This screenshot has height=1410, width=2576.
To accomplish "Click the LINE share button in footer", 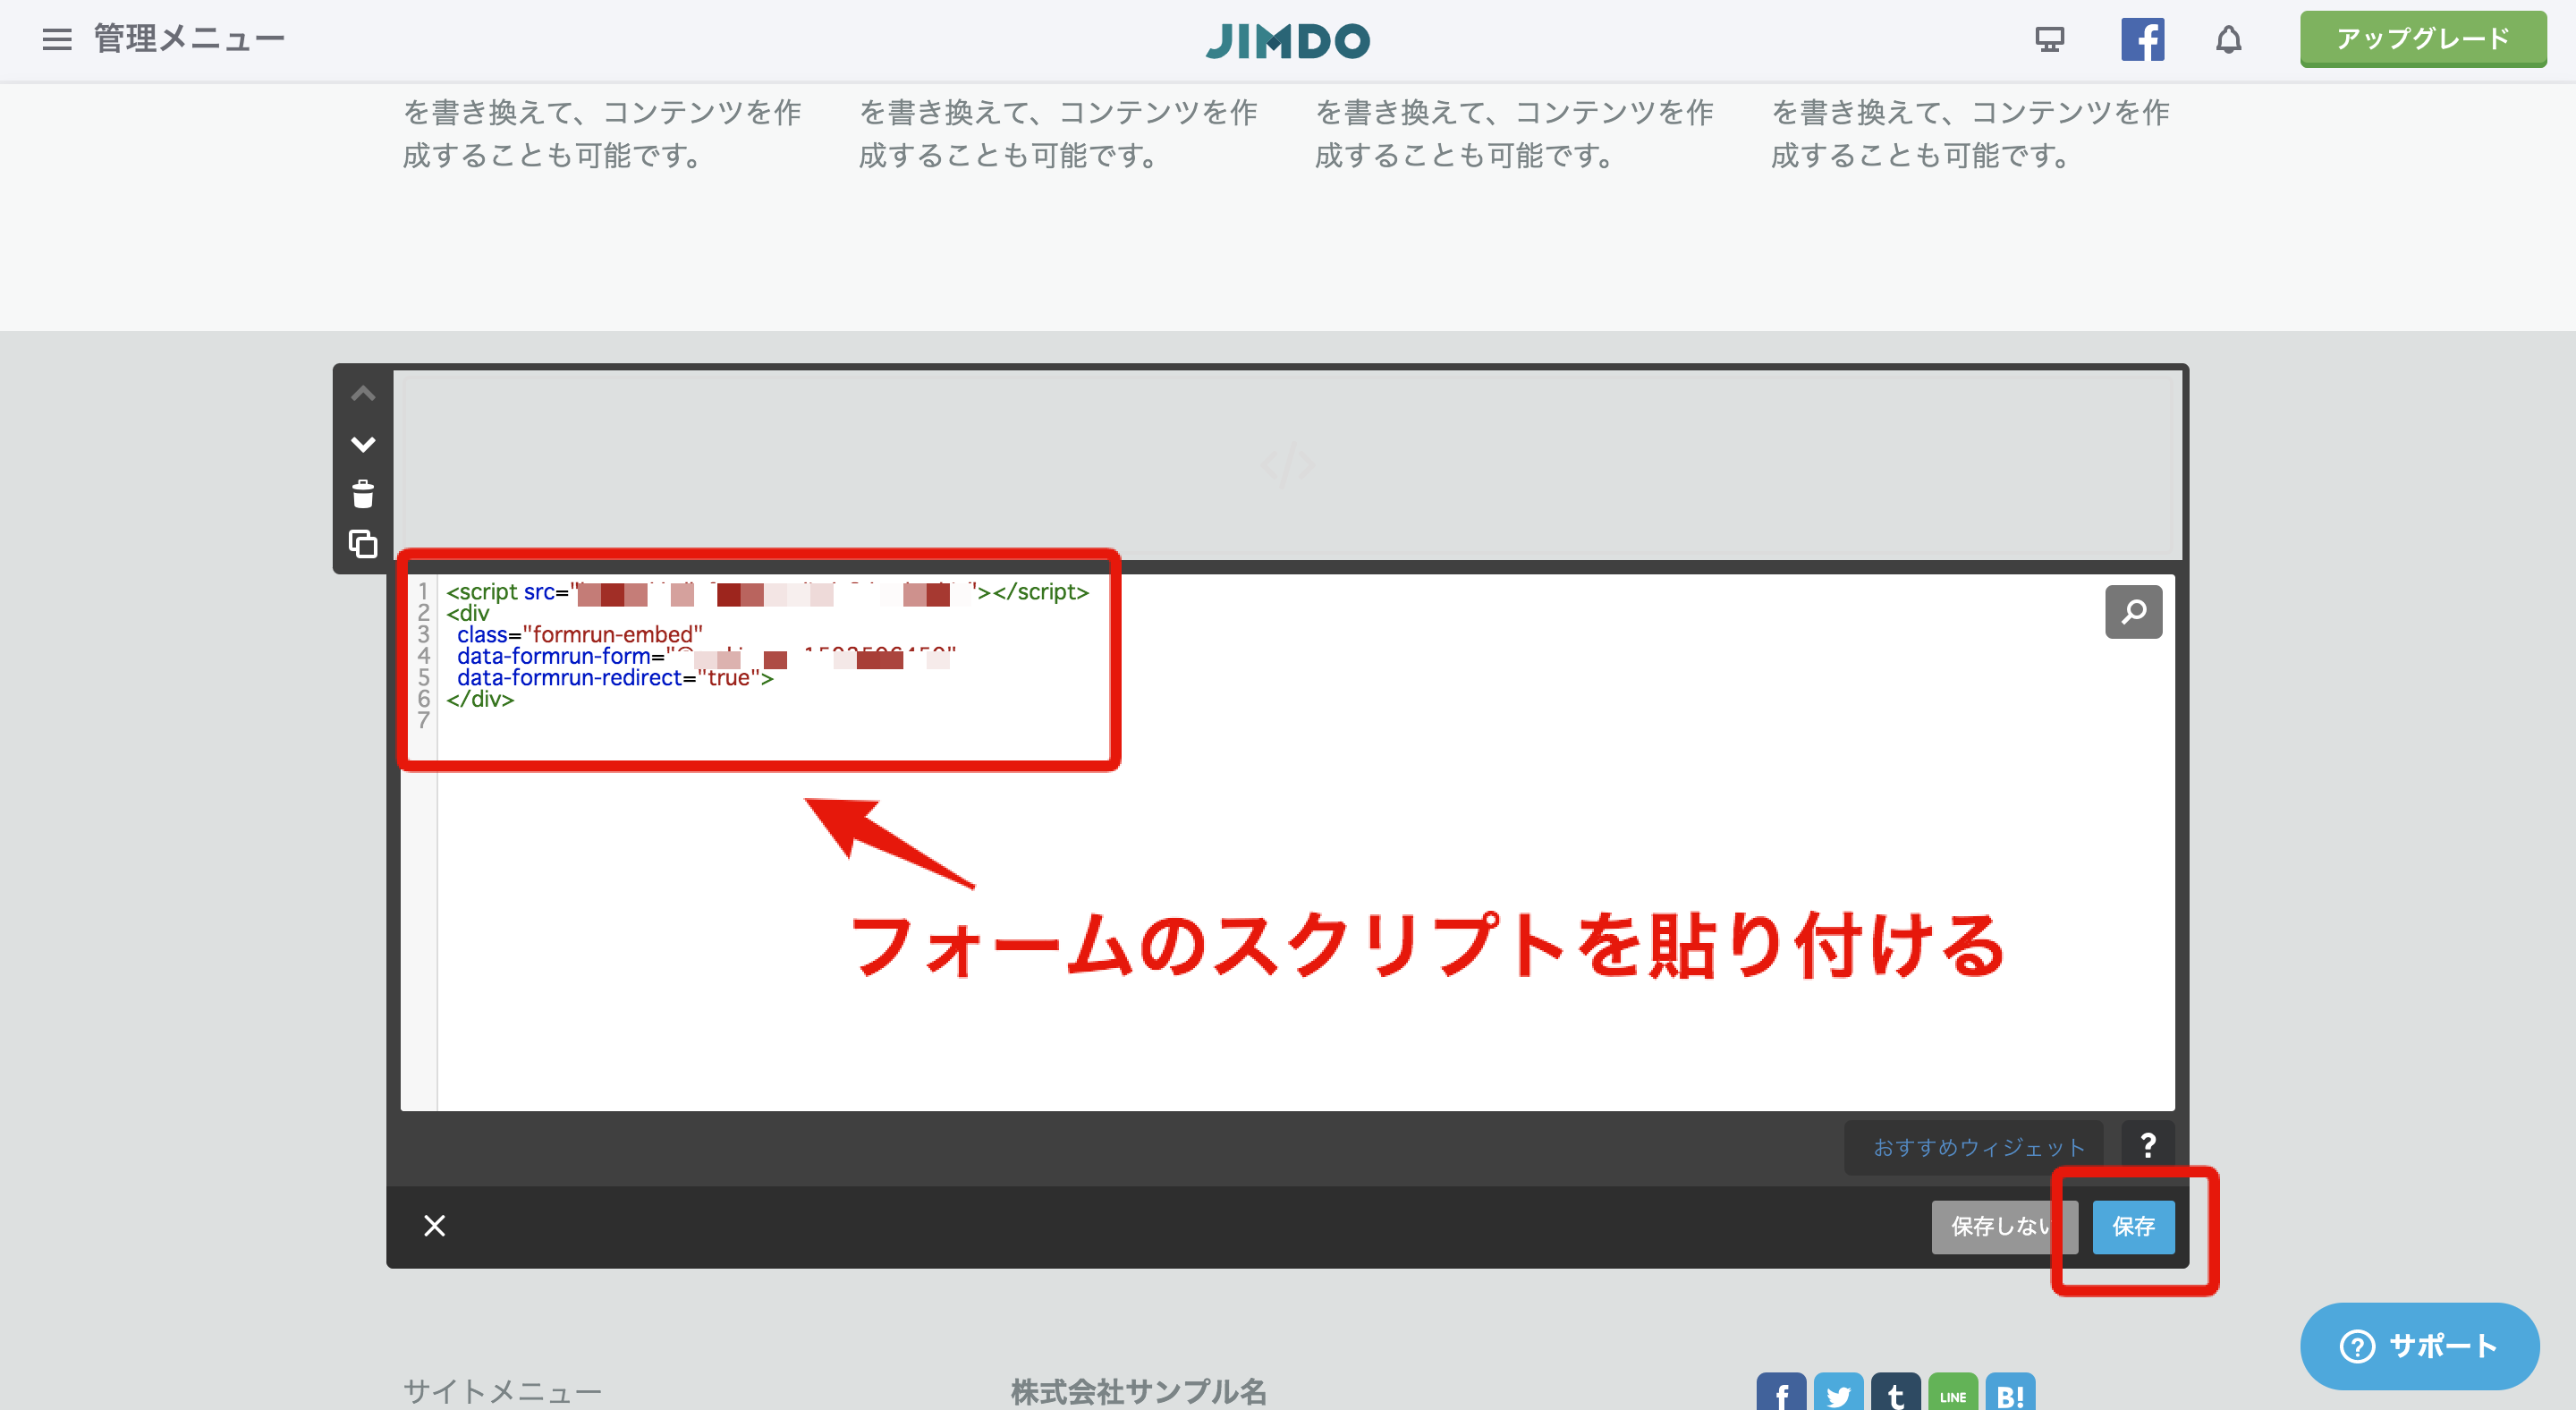I will click(1952, 1392).
